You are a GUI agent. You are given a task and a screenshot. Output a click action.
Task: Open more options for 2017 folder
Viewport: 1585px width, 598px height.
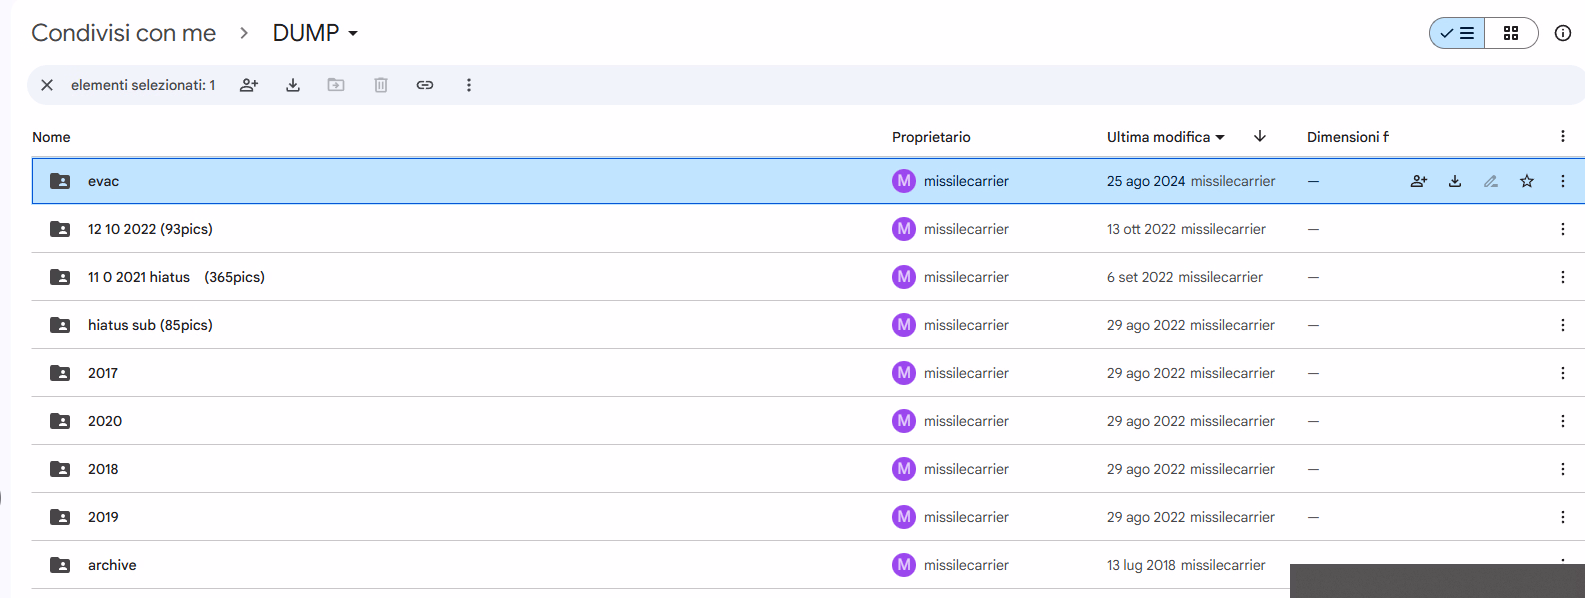(x=1563, y=373)
